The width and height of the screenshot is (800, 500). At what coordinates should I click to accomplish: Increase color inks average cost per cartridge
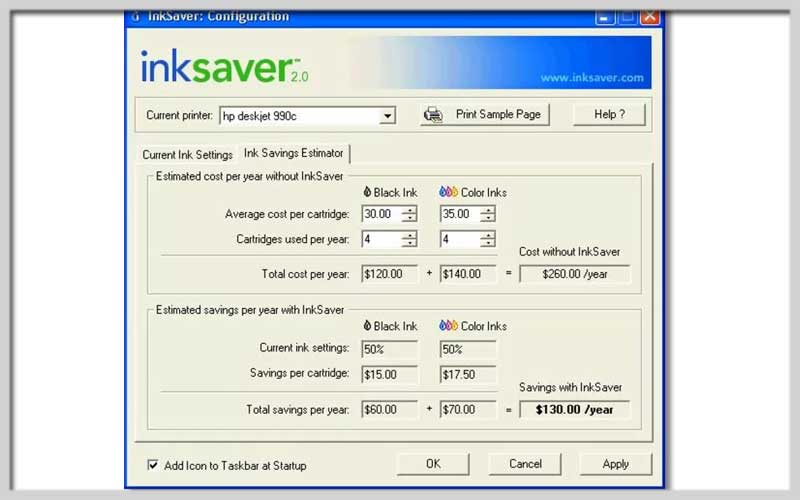coord(488,210)
